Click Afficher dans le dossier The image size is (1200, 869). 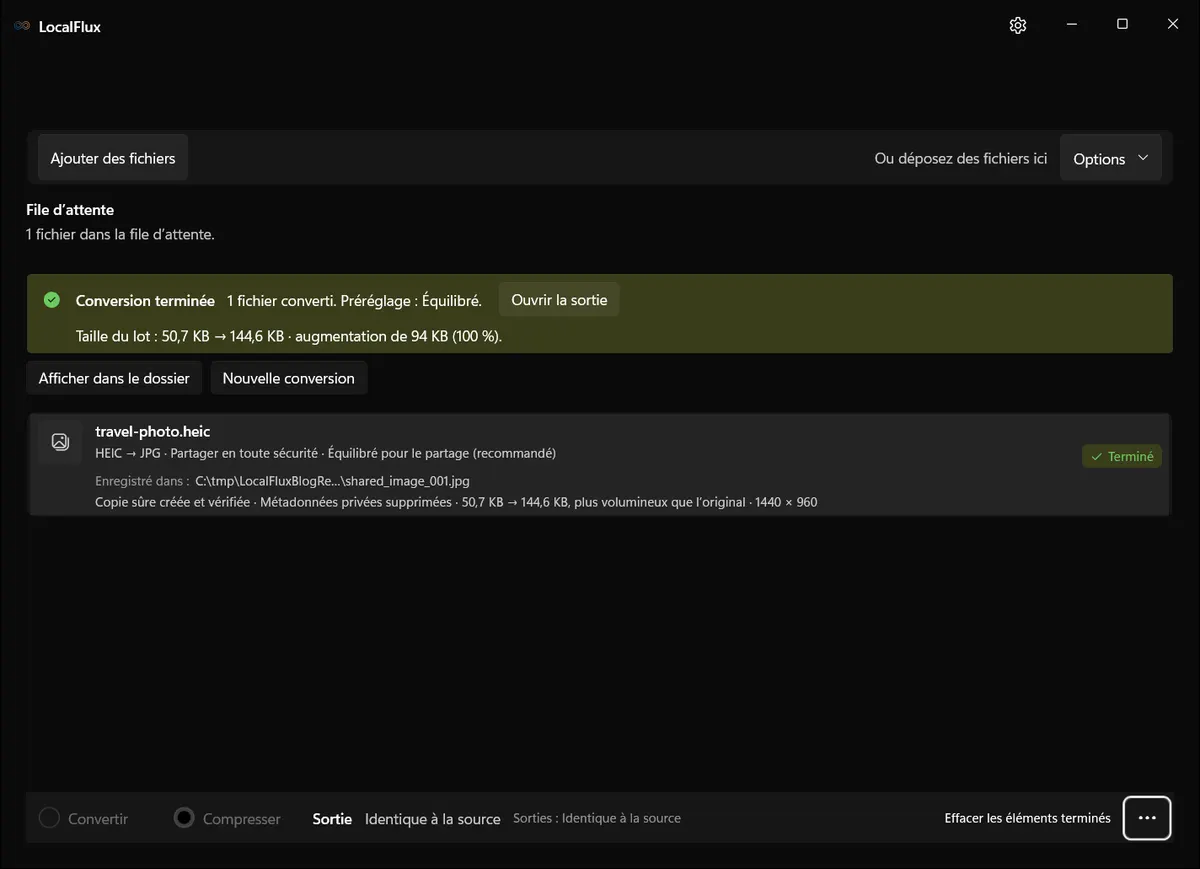click(x=114, y=378)
